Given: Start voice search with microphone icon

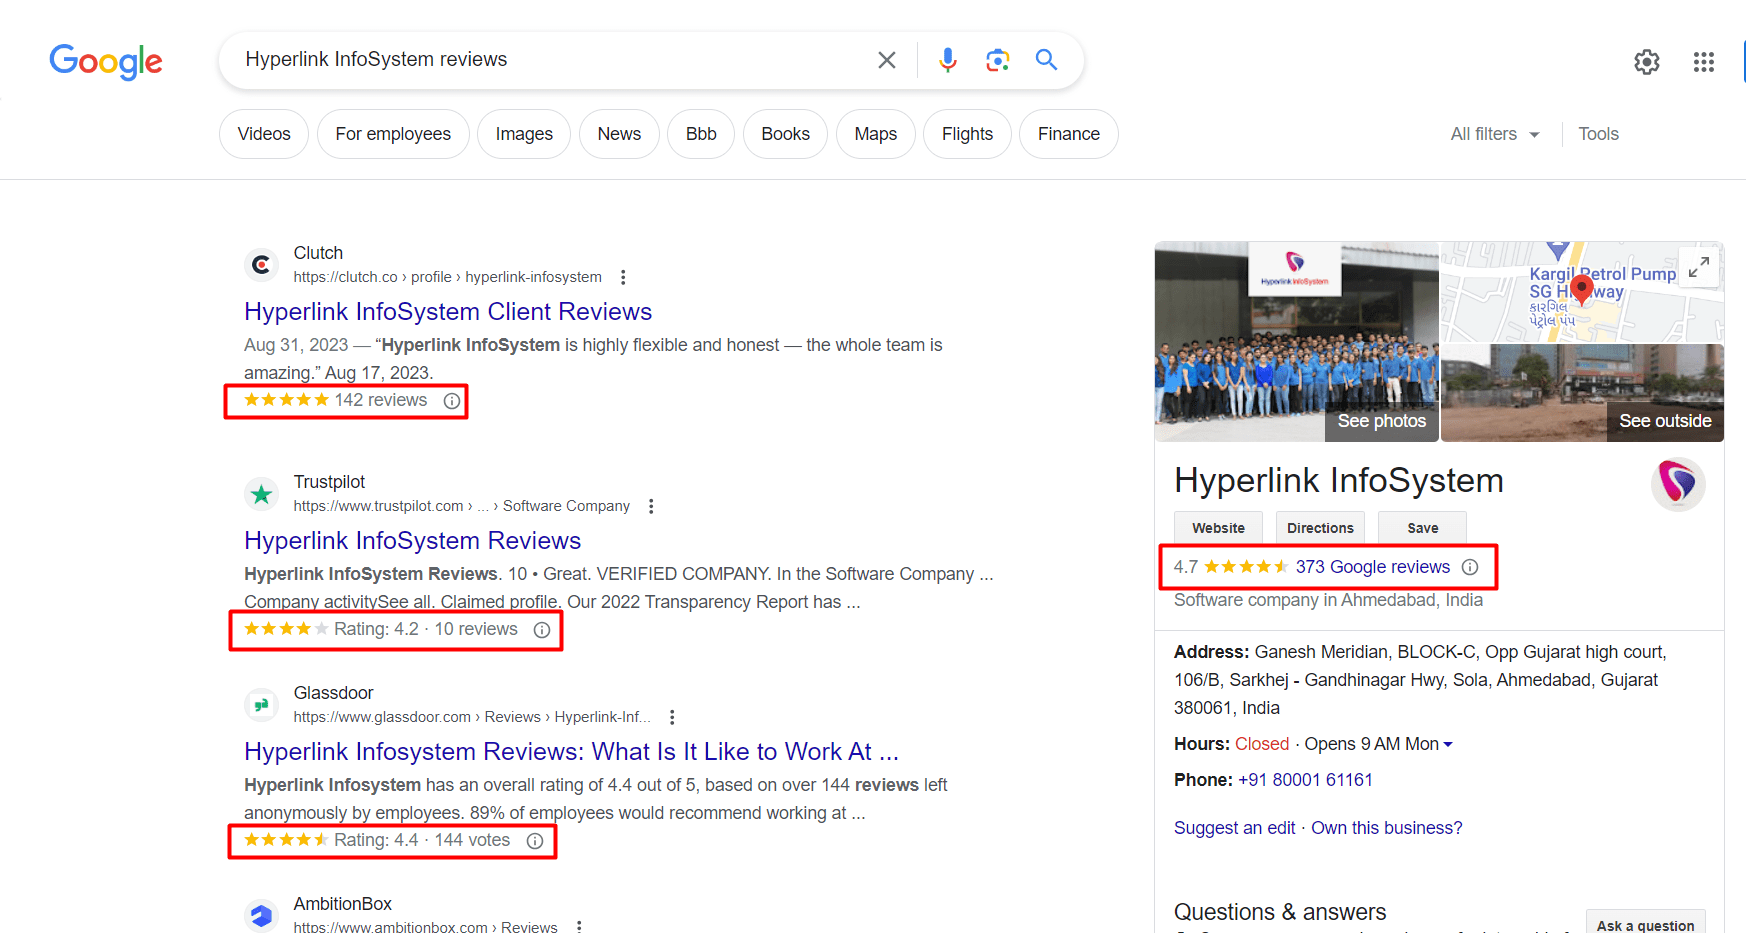Looking at the screenshot, I should click(948, 60).
